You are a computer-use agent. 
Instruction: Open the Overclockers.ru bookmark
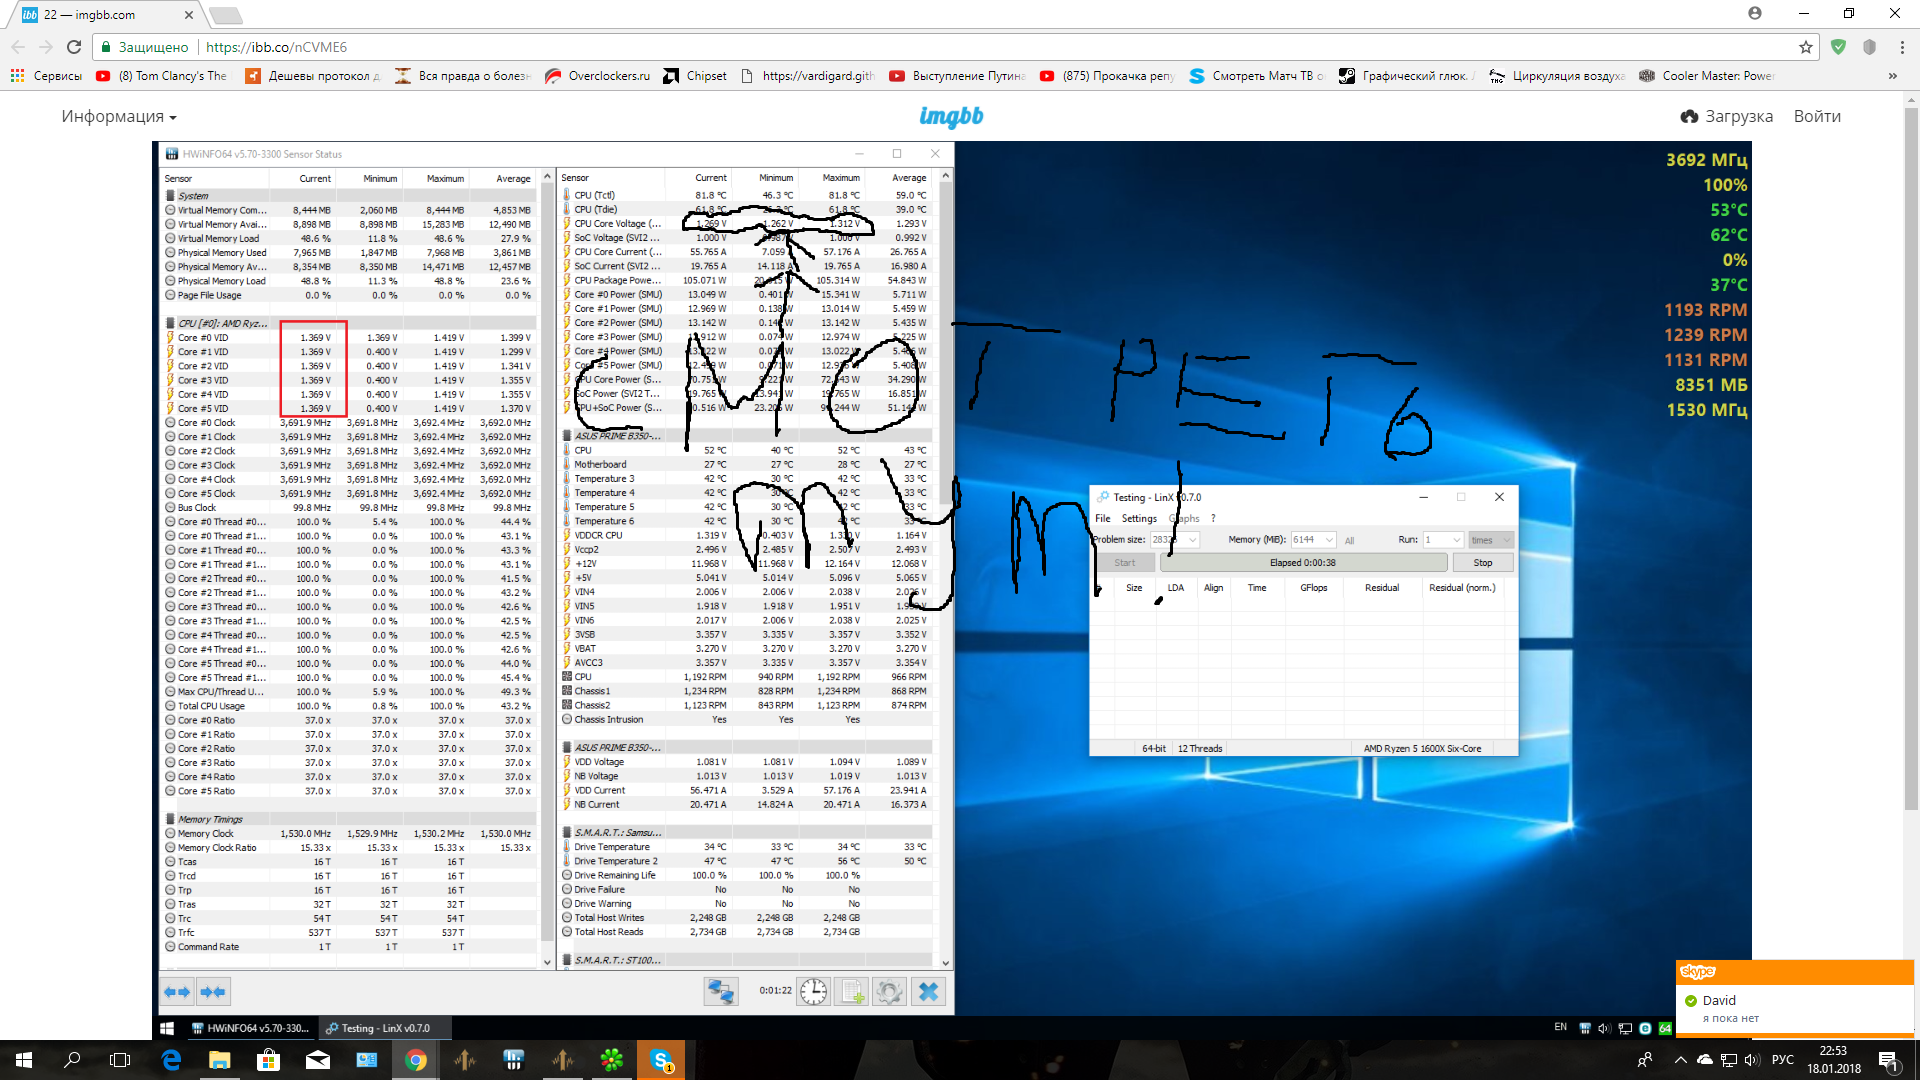point(598,76)
